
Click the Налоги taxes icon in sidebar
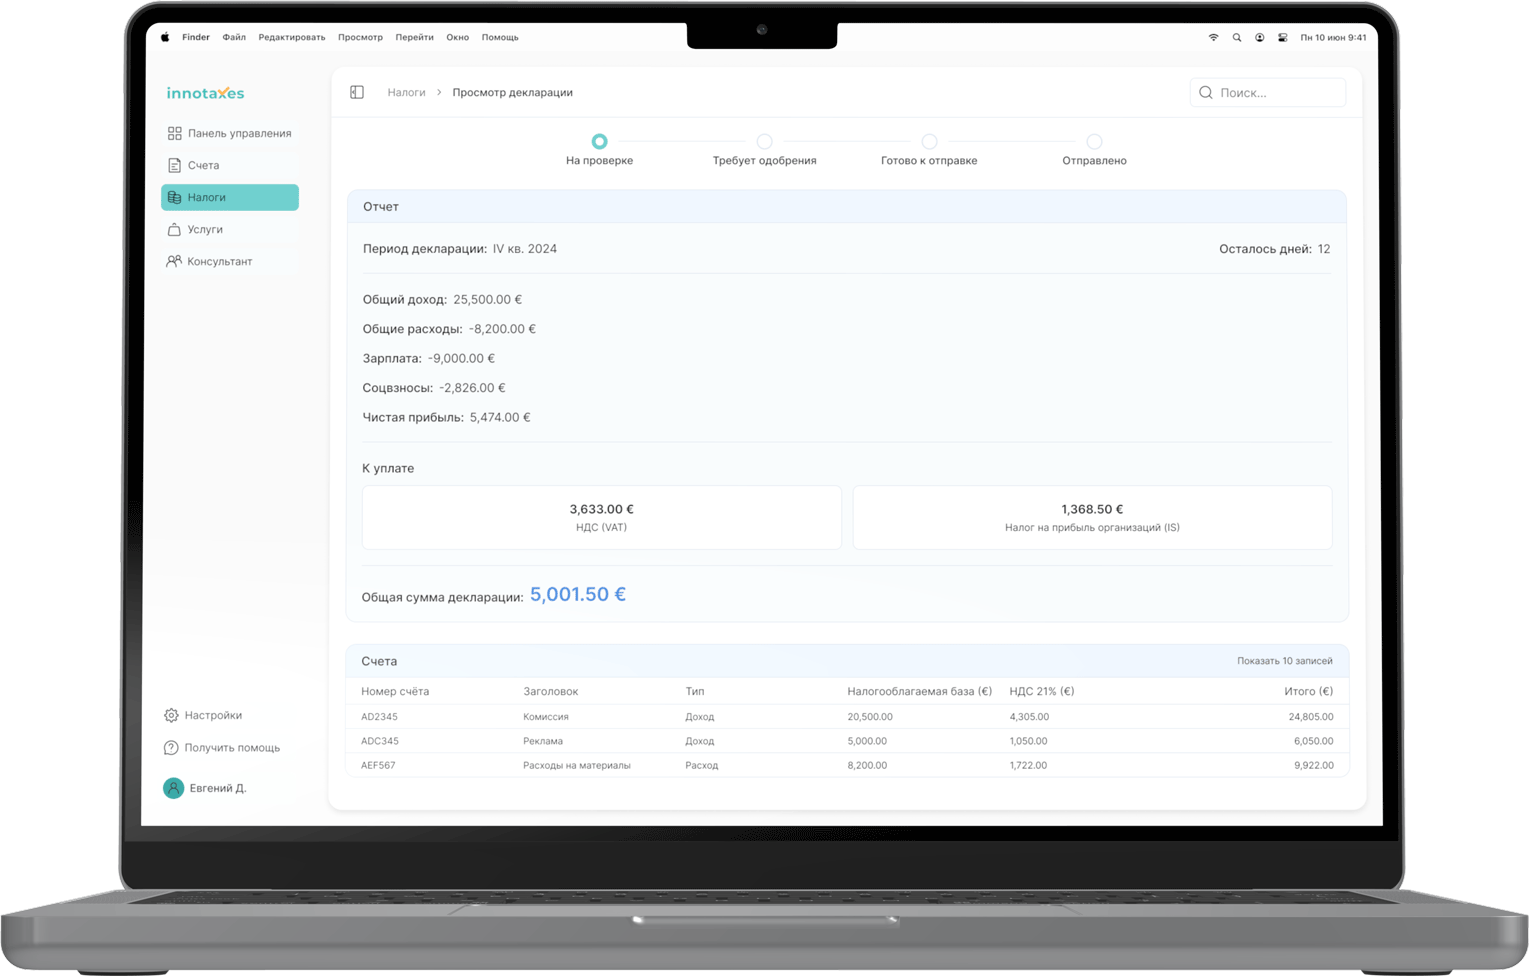[x=174, y=197]
